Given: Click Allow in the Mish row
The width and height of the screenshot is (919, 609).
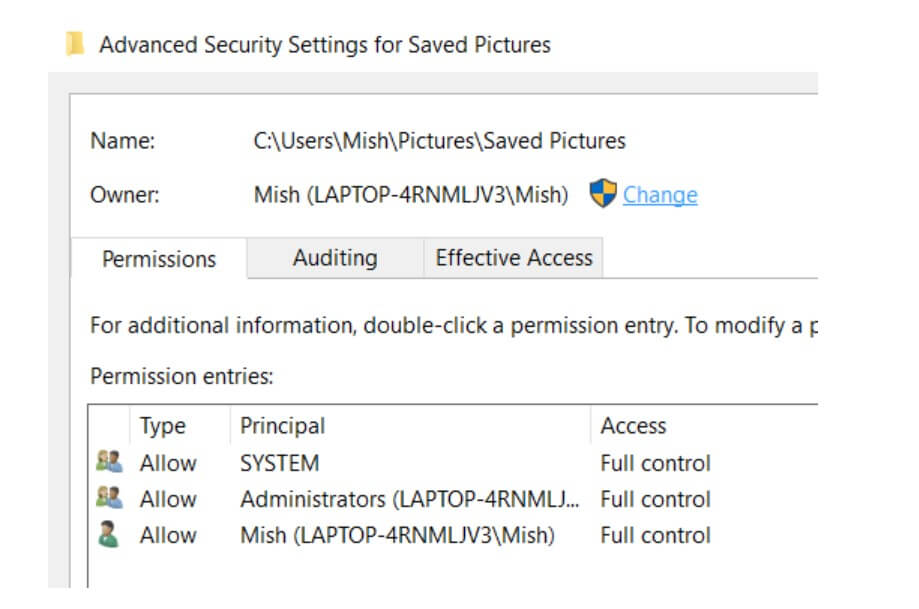Looking at the screenshot, I should coord(168,535).
